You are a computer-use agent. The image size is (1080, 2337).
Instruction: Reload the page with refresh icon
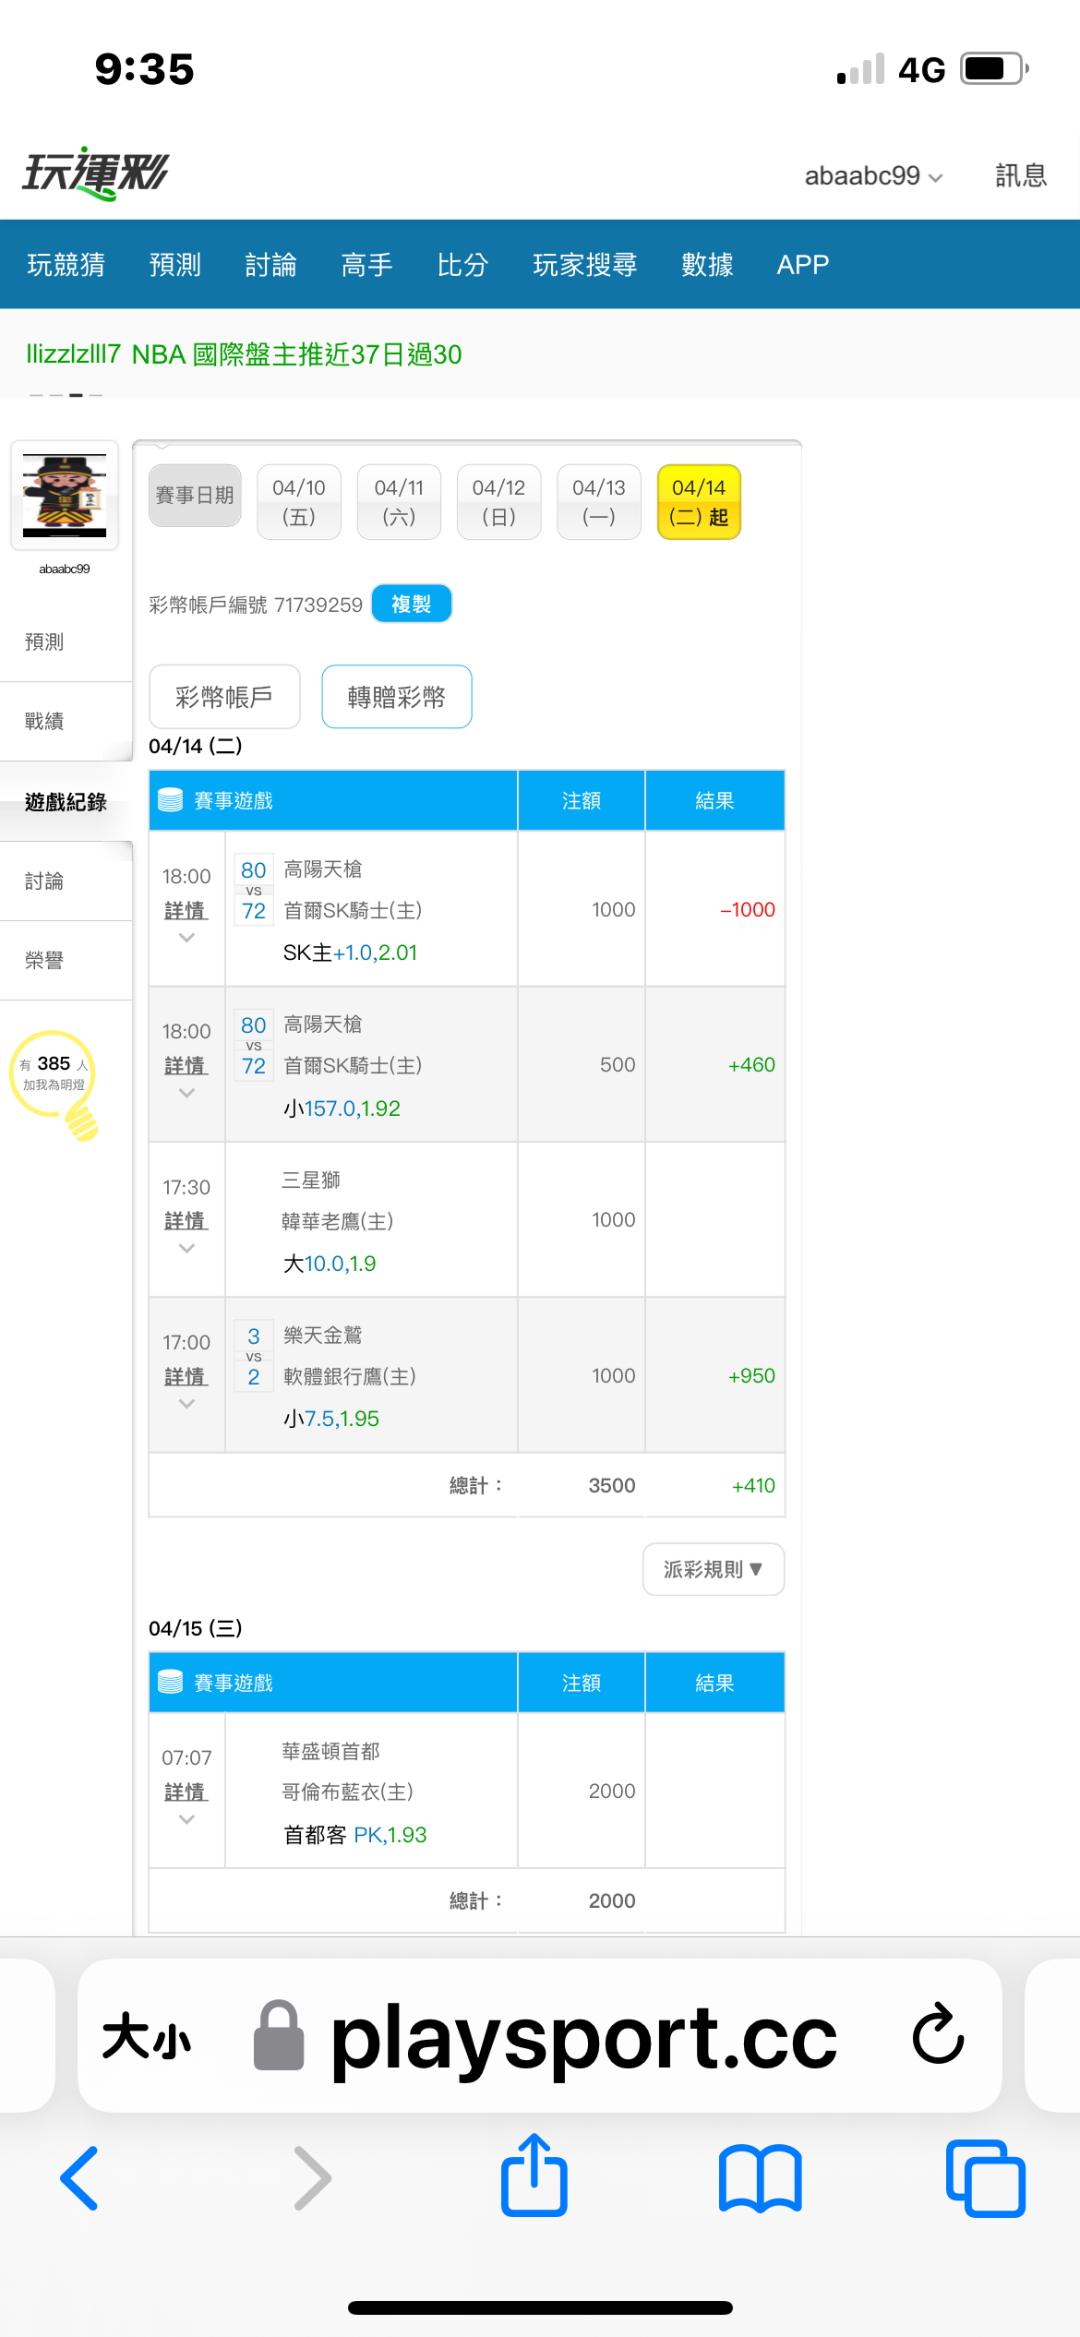click(x=938, y=2034)
